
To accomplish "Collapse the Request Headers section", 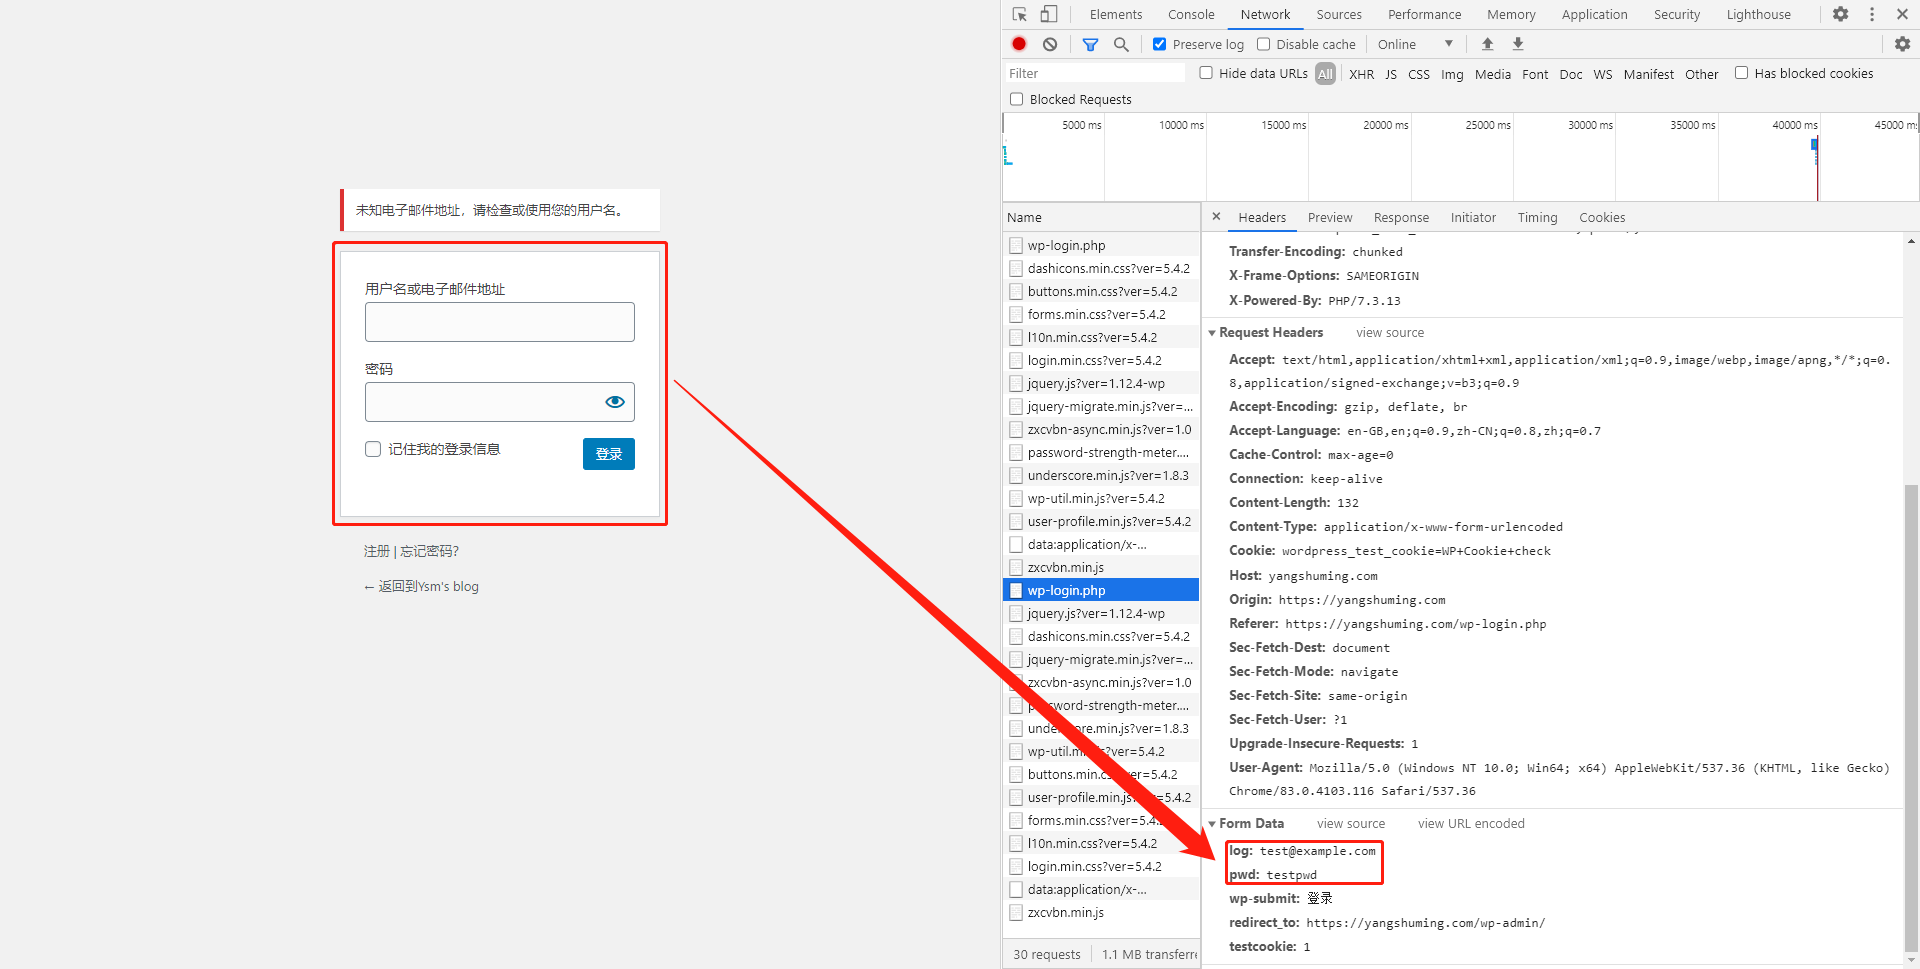I will tap(1212, 333).
